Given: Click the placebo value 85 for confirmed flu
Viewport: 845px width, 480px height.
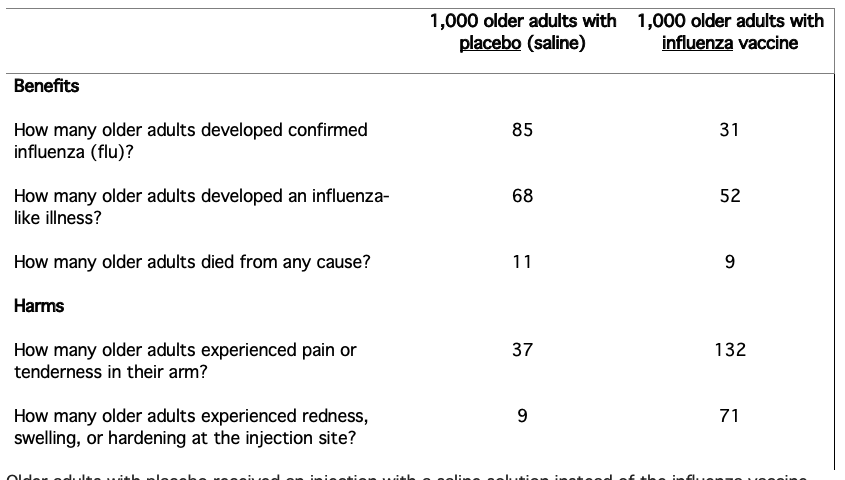Looking at the screenshot, I should (x=522, y=130).
